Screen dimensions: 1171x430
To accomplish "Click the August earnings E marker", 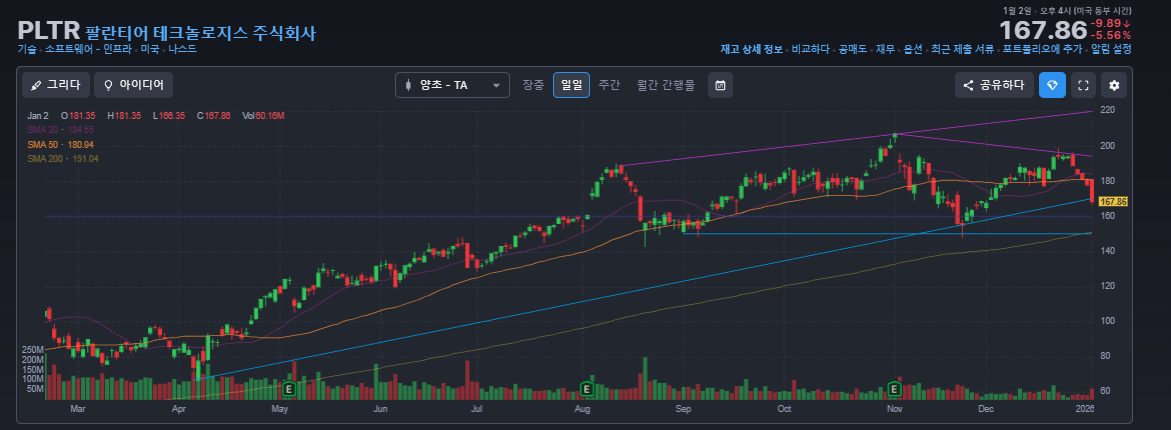I will pyautogui.click(x=587, y=388).
